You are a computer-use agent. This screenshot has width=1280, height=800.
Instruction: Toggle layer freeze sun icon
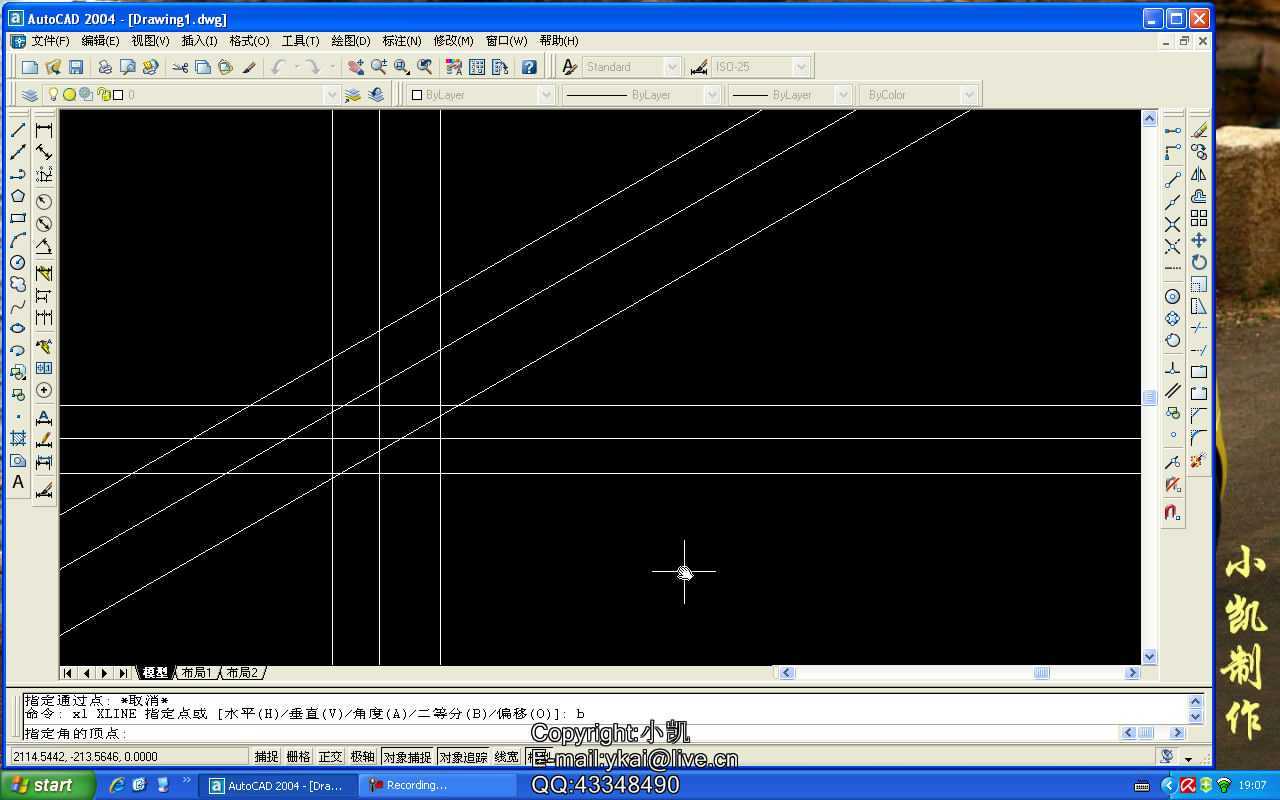pyautogui.click(x=69, y=95)
